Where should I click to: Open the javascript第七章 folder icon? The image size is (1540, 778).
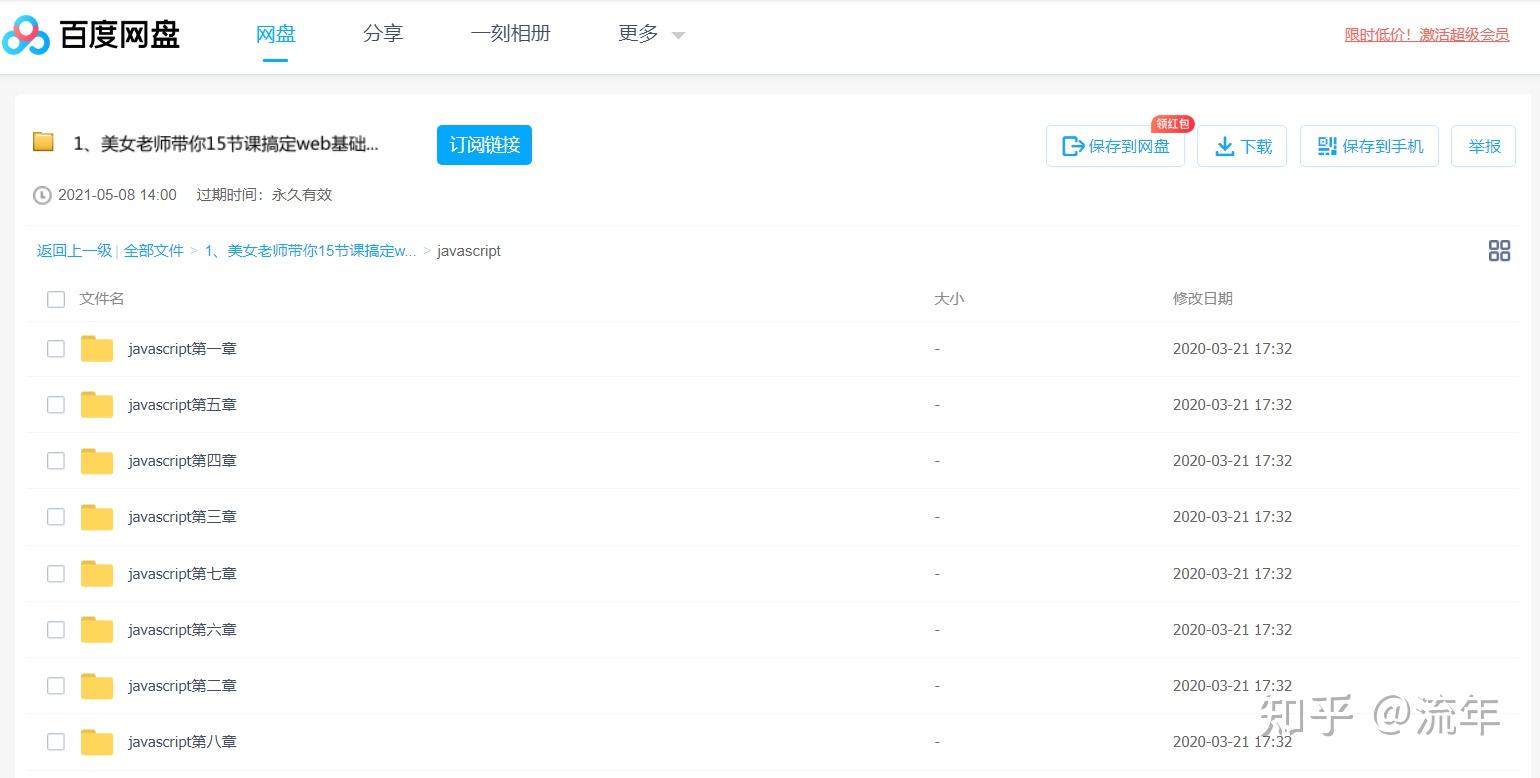pyautogui.click(x=97, y=574)
